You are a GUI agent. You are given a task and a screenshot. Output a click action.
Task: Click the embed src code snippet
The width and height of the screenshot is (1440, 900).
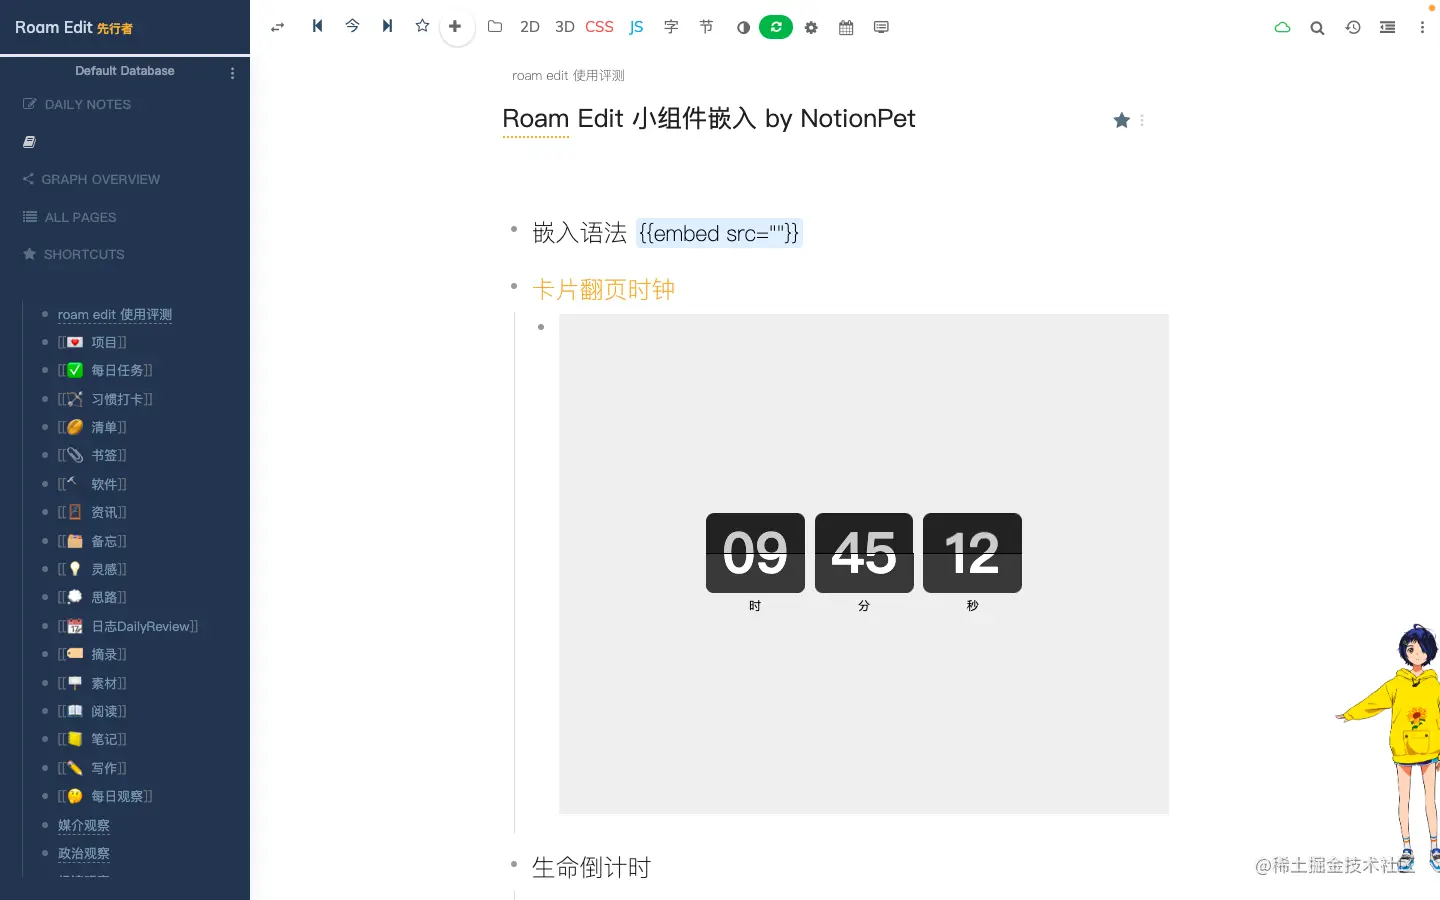pyautogui.click(x=719, y=233)
